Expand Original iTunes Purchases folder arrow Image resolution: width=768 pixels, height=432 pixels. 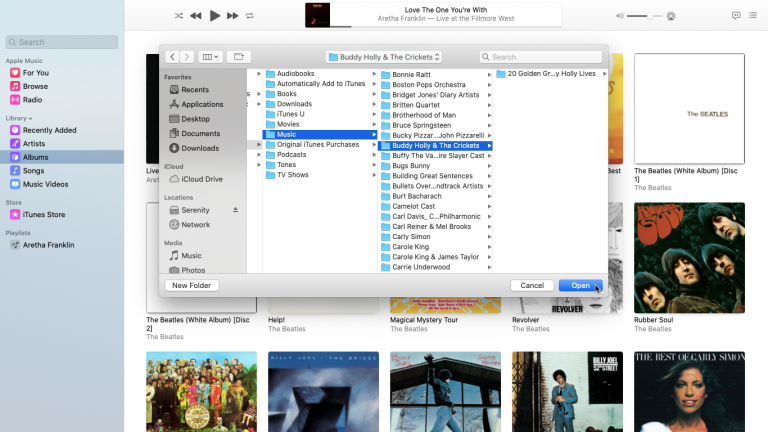[374, 144]
